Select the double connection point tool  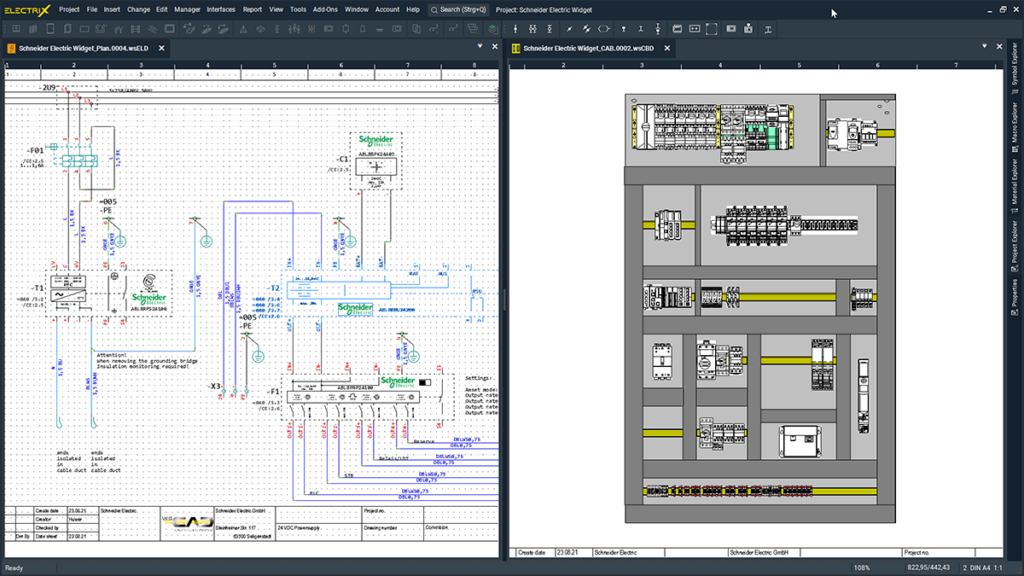click(533, 29)
